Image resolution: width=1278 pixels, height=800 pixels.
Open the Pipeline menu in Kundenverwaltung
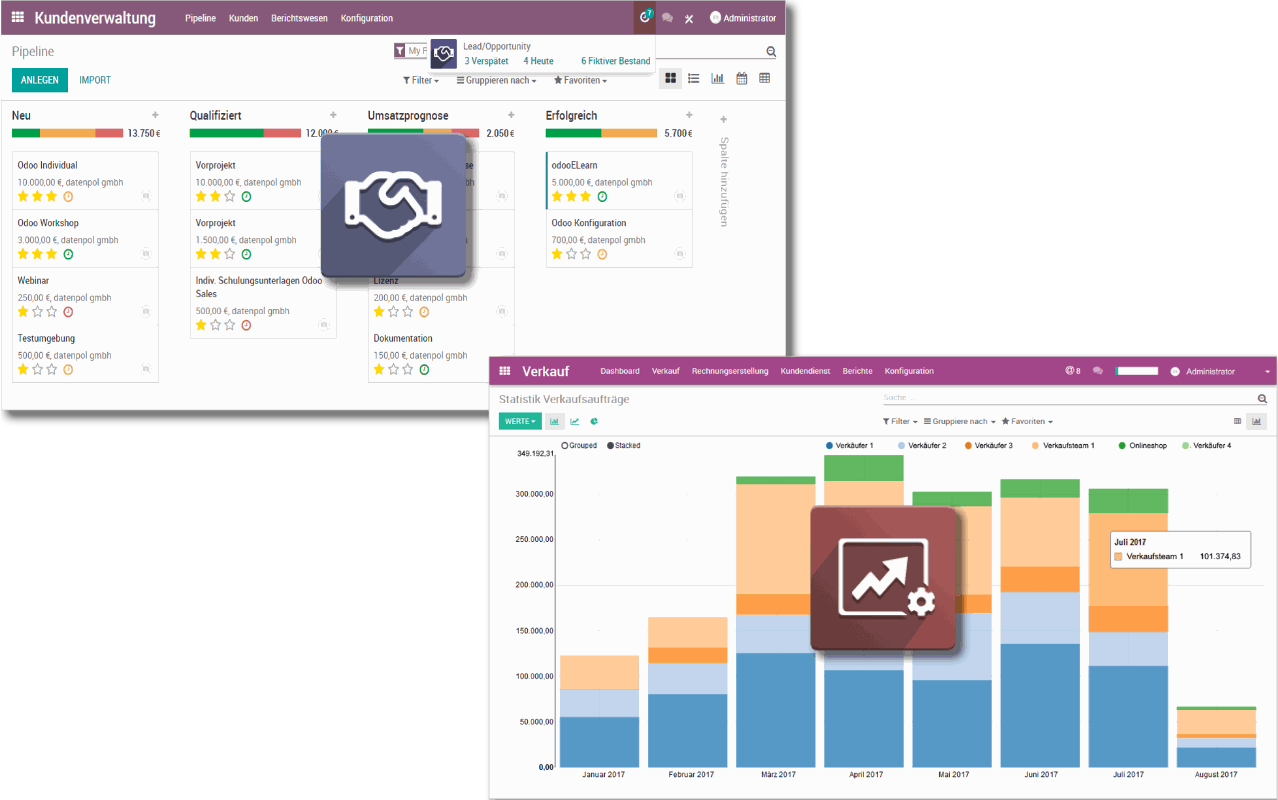pos(200,18)
